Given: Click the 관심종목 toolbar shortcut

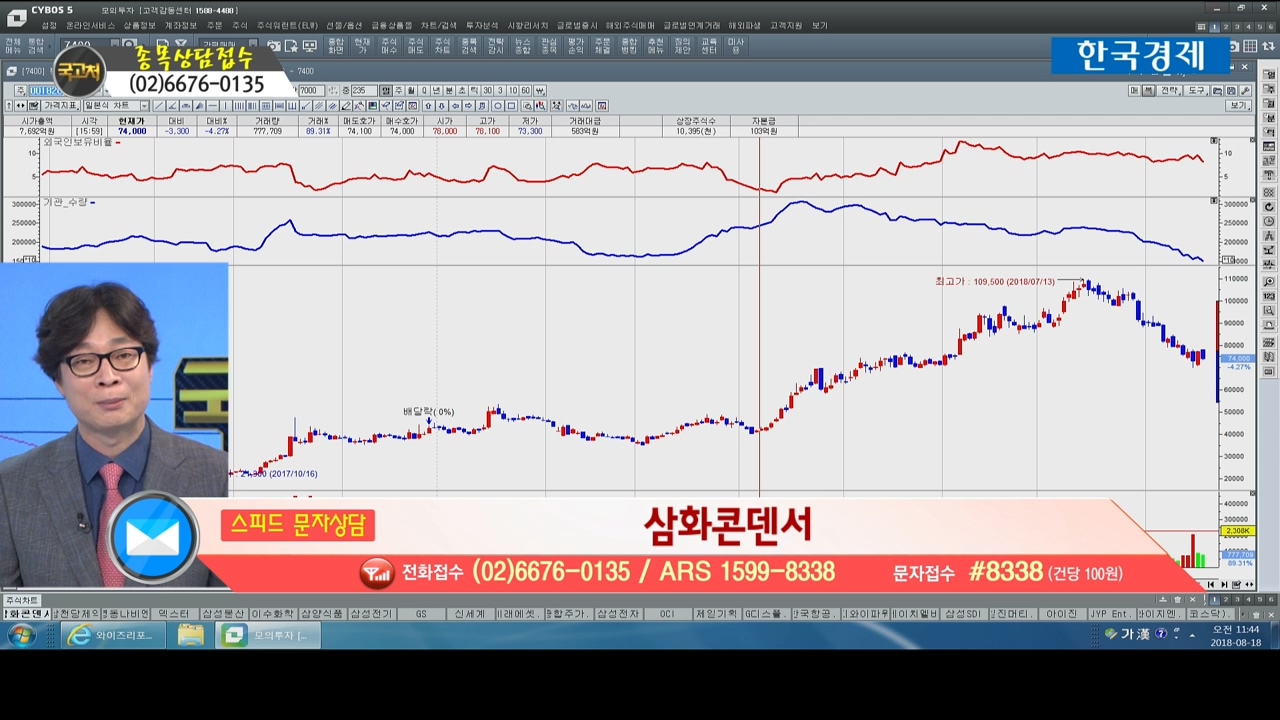Looking at the screenshot, I should pos(549,46).
